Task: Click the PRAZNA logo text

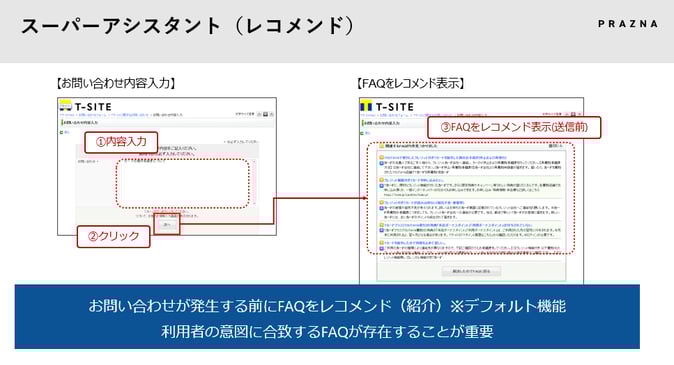Action: (x=628, y=24)
